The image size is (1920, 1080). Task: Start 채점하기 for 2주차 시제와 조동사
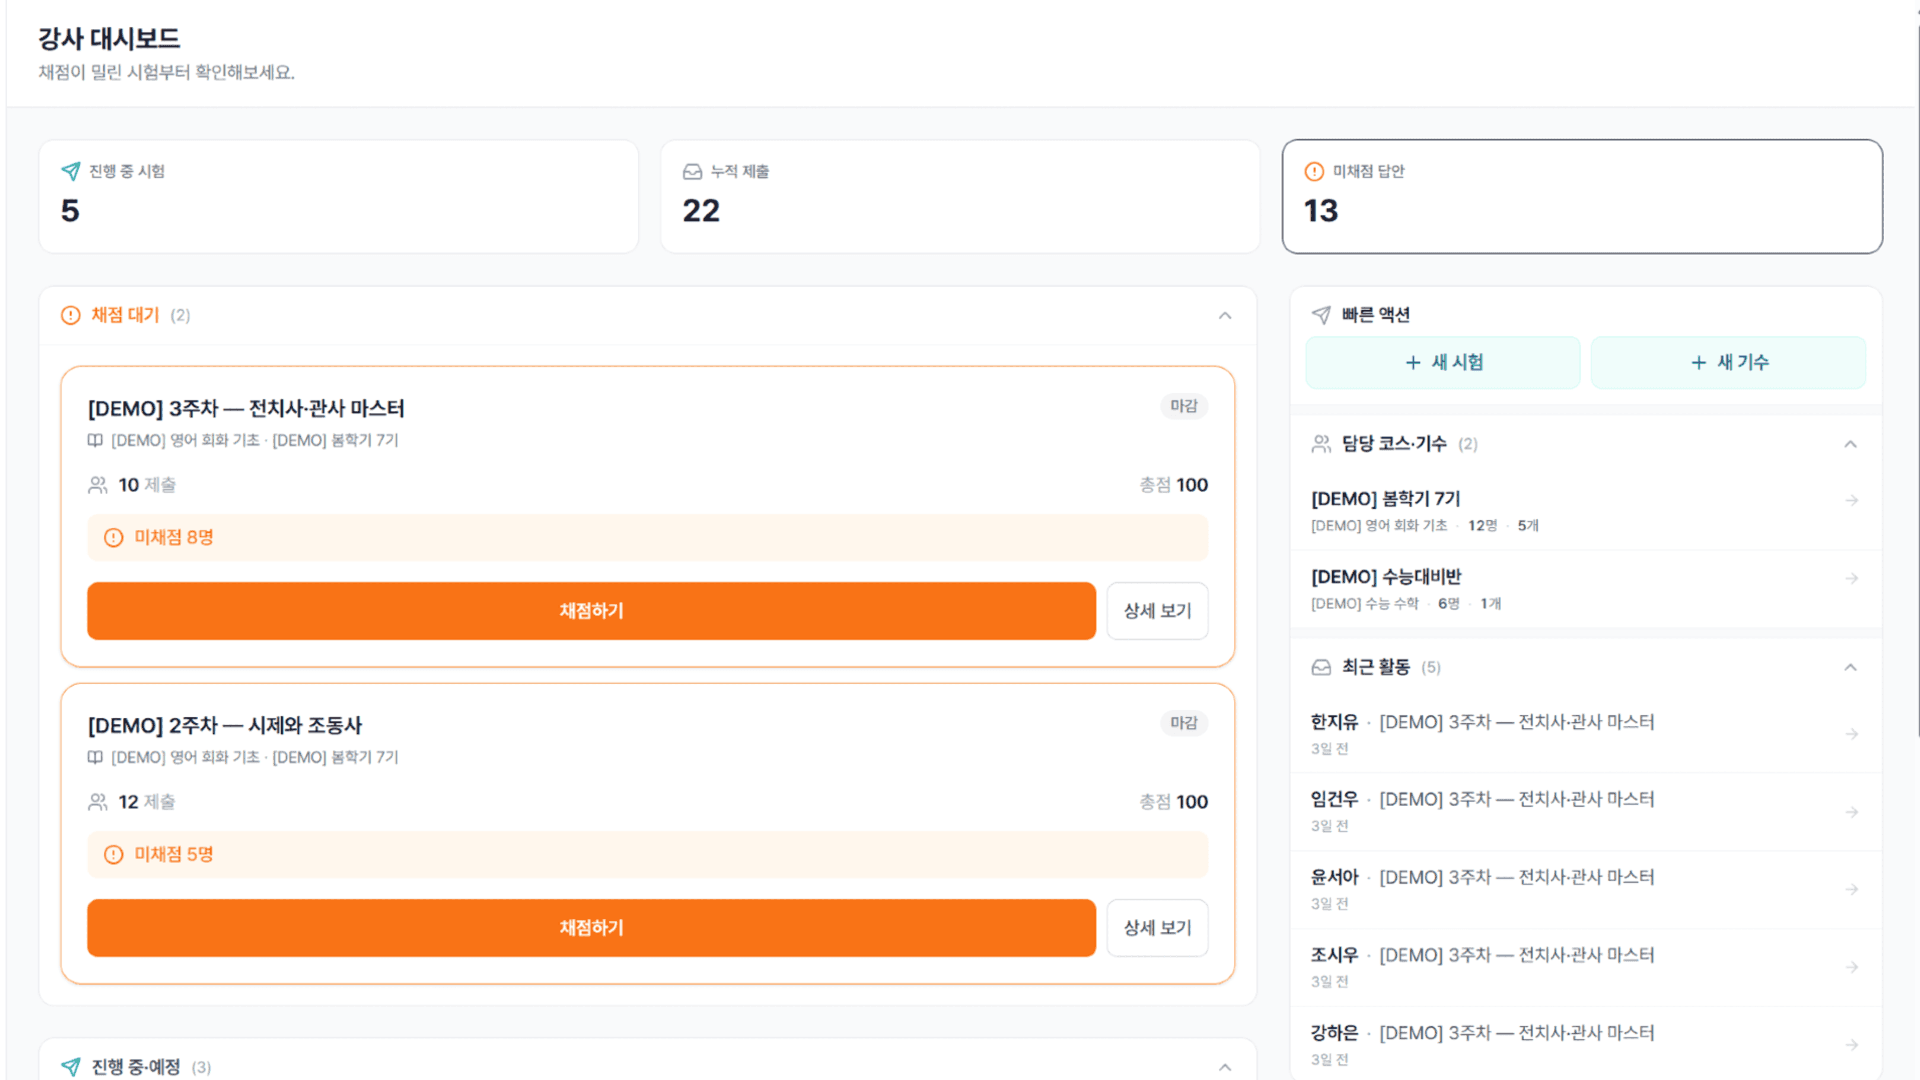[x=591, y=928]
